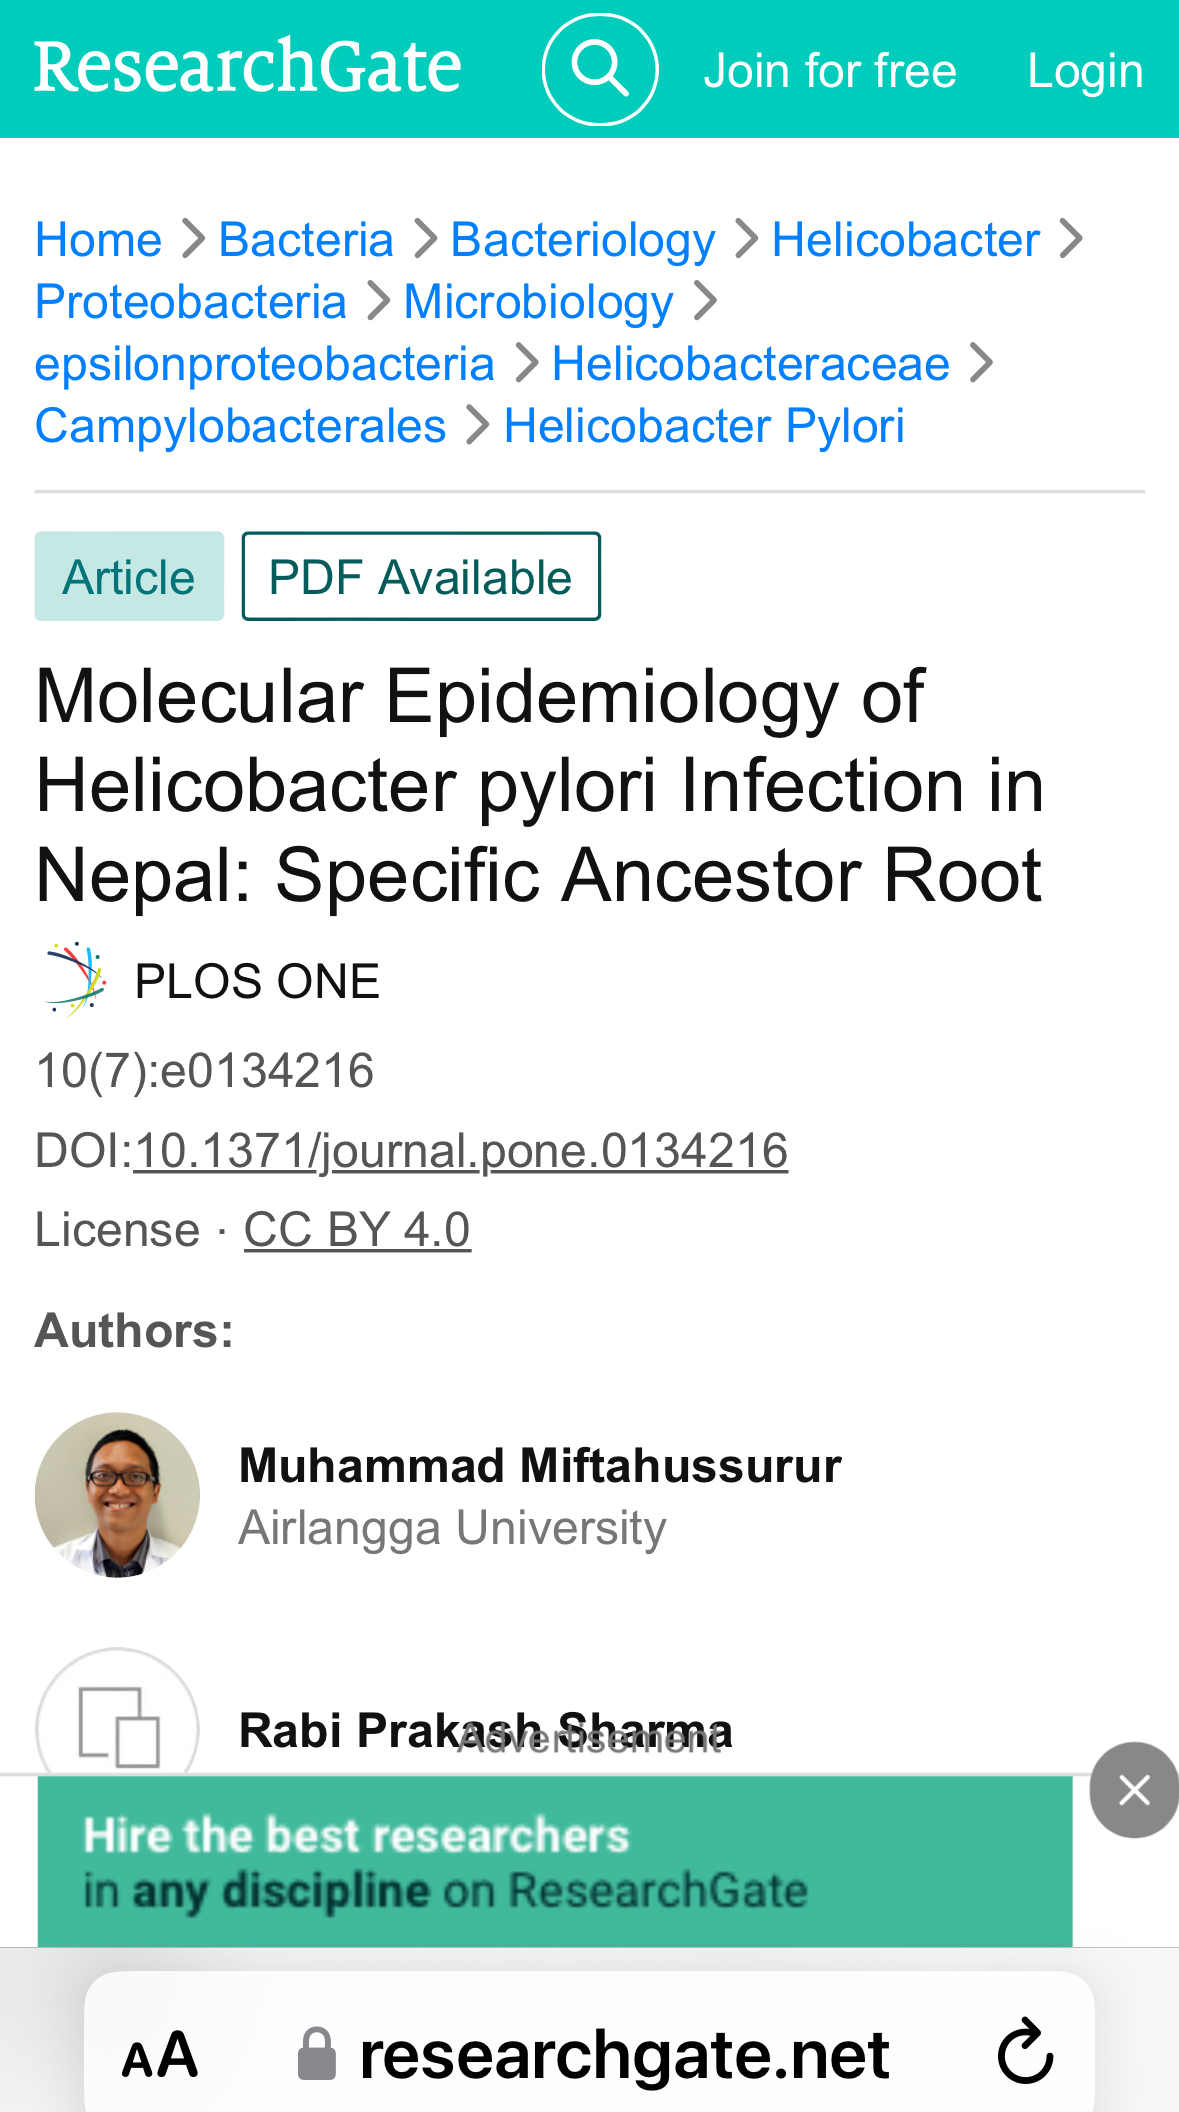
Task: Tap the PLOS ONE journal logo
Action: (x=75, y=979)
